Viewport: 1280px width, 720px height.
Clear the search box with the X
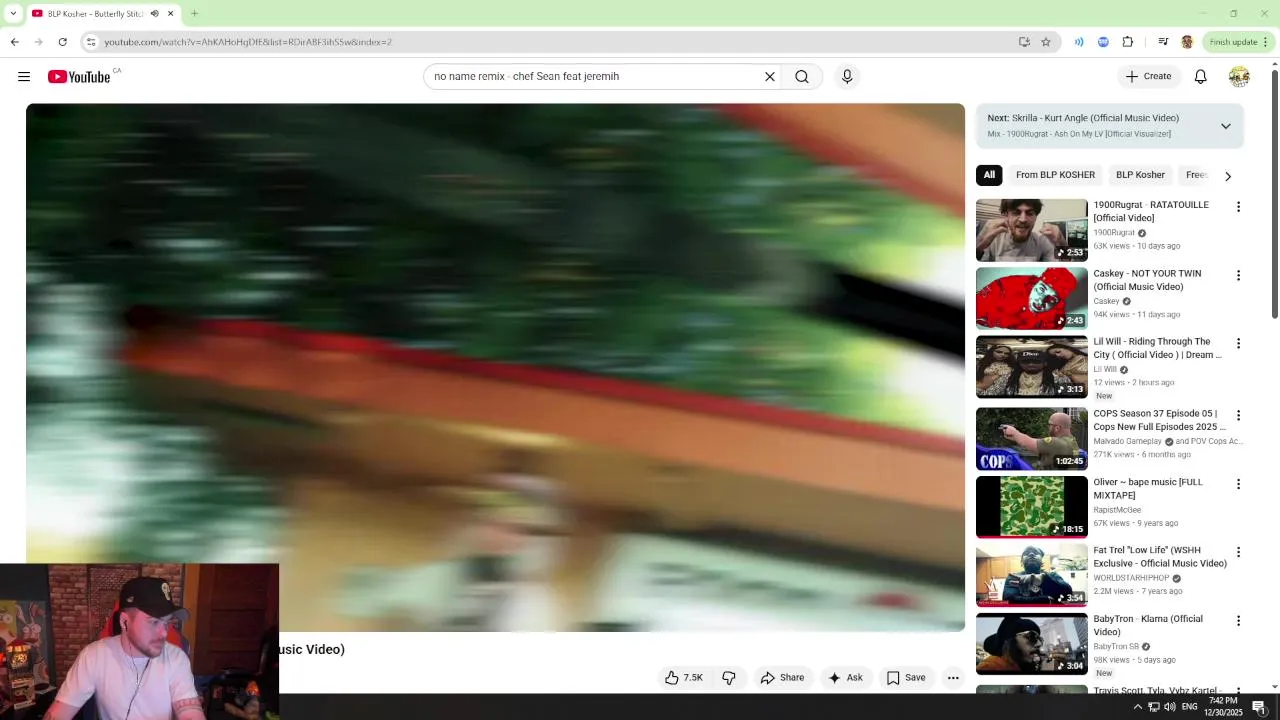pyautogui.click(x=770, y=77)
